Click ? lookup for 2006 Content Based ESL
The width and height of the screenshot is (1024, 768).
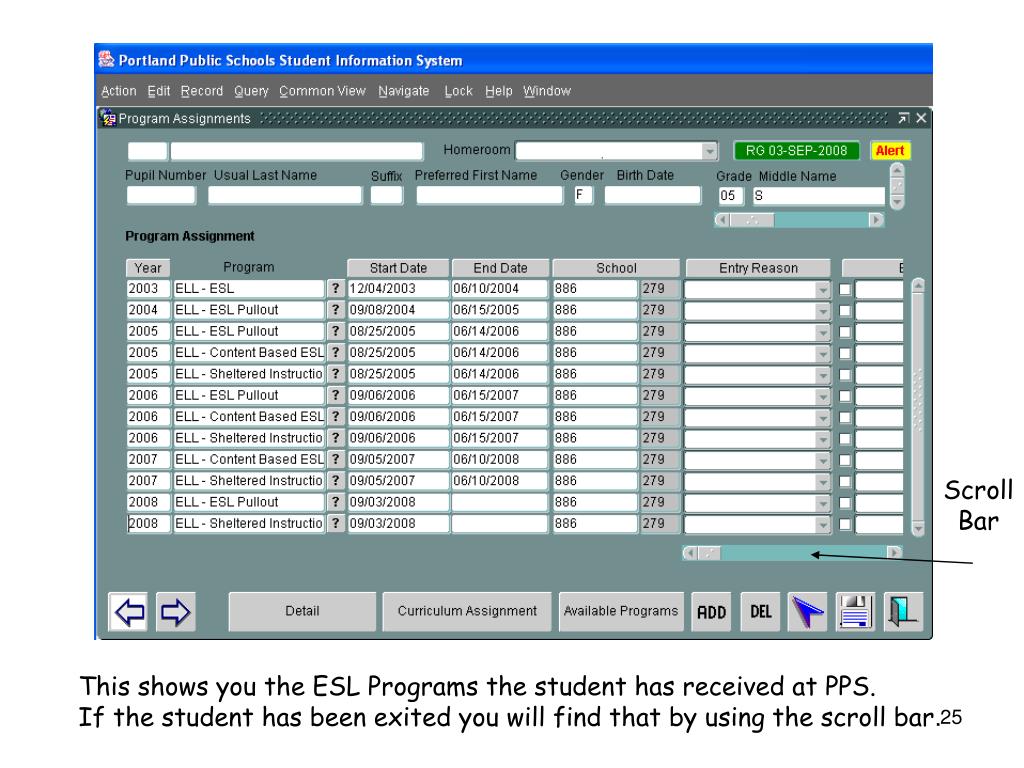tap(336, 417)
